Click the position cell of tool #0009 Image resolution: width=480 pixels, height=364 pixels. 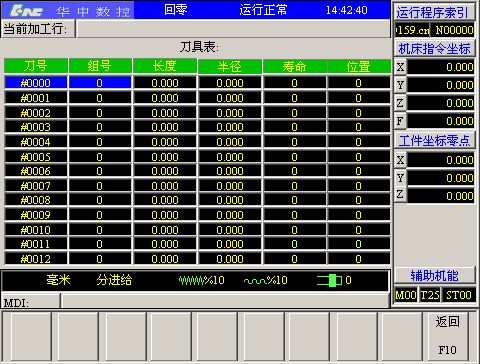[359, 215]
